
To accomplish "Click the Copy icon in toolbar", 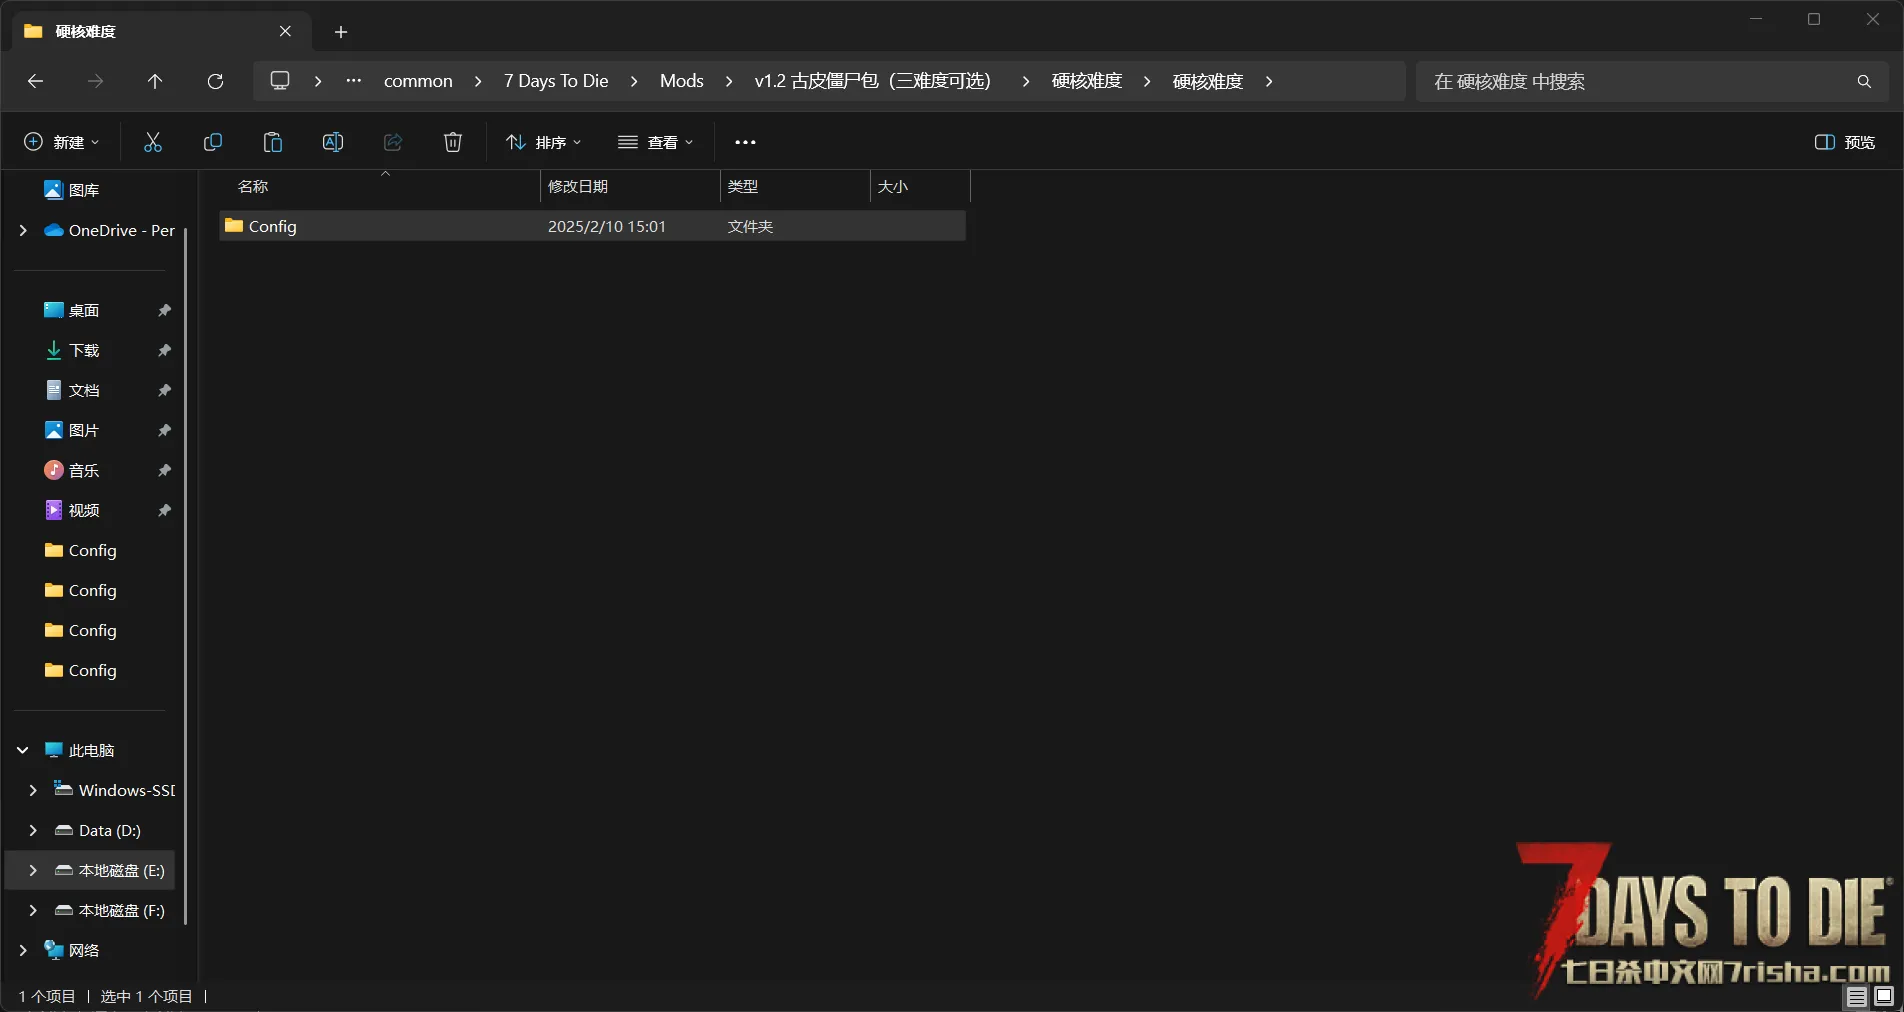I will pyautogui.click(x=213, y=142).
